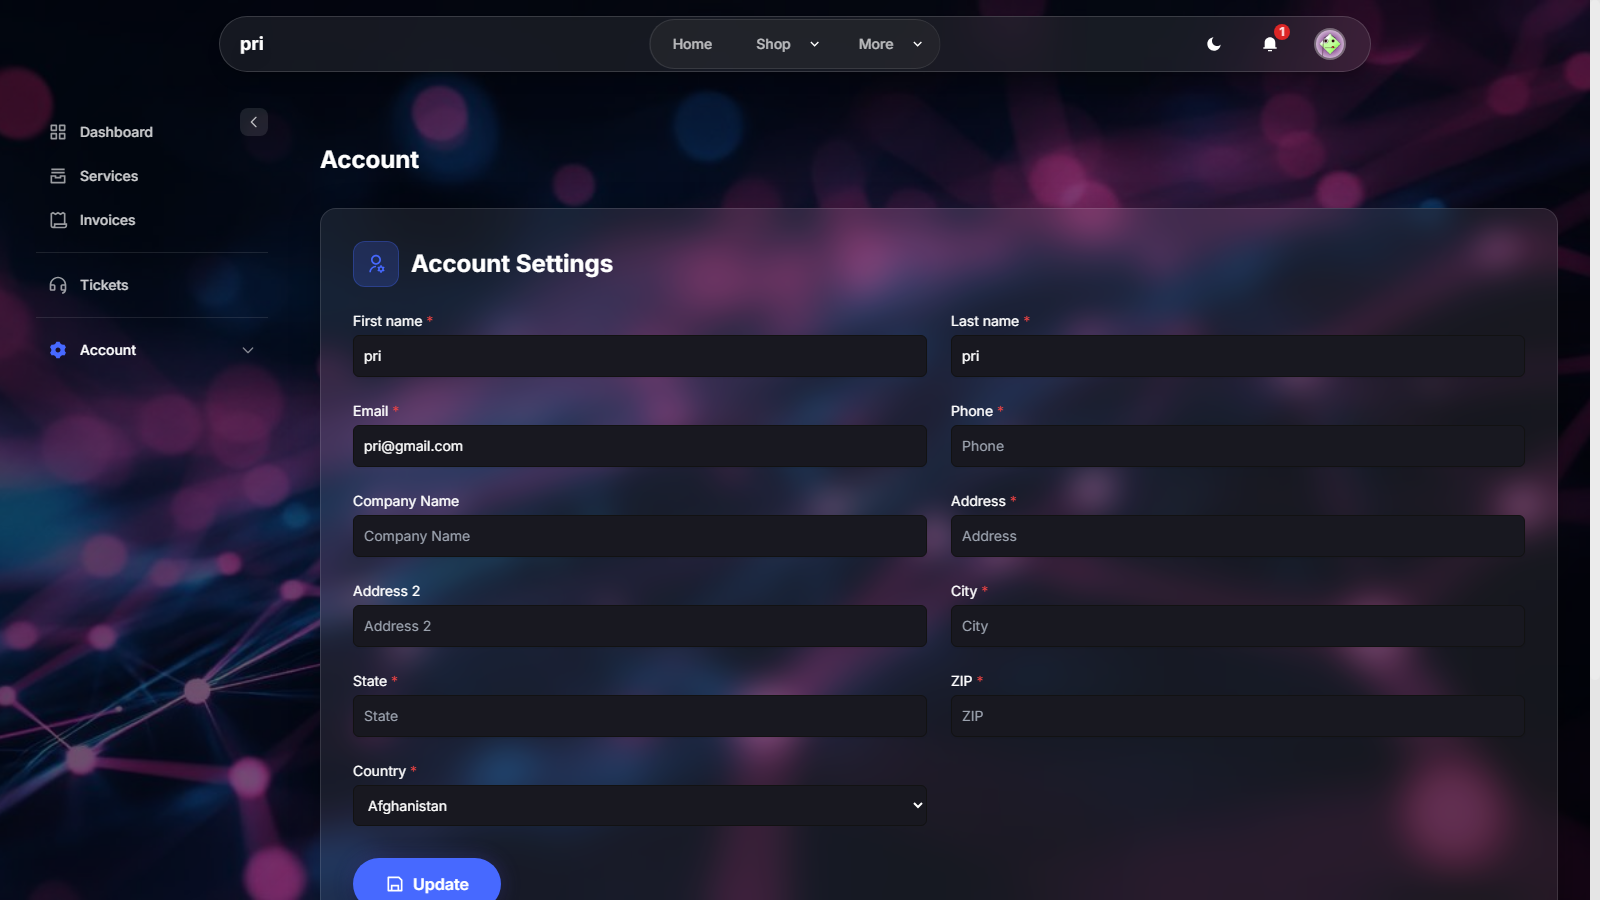Open Invoices from the sidebar

pyautogui.click(x=107, y=220)
